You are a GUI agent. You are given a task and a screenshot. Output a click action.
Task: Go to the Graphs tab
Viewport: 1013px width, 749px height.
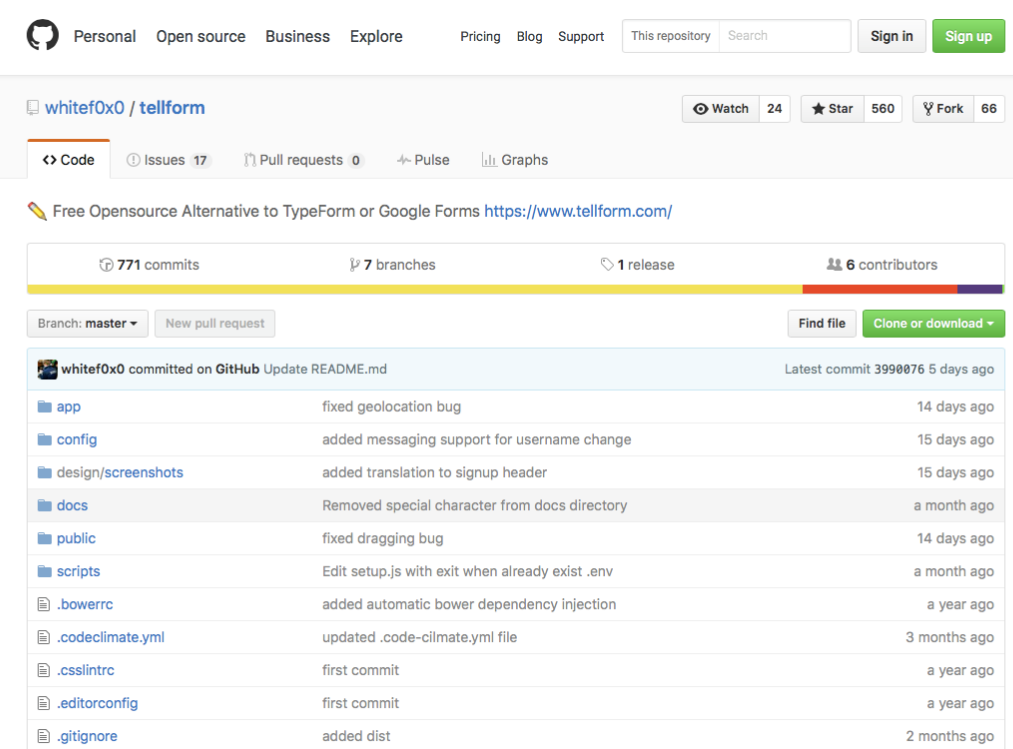point(515,160)
